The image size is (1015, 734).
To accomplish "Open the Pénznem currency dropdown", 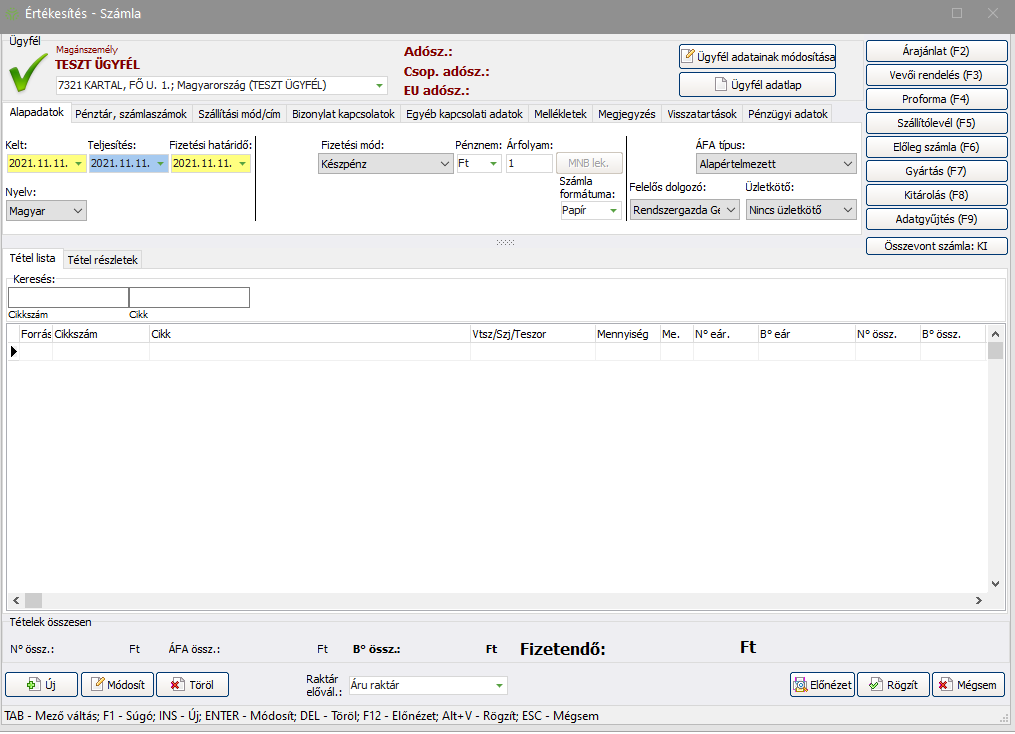I will (x=493, y=164).
